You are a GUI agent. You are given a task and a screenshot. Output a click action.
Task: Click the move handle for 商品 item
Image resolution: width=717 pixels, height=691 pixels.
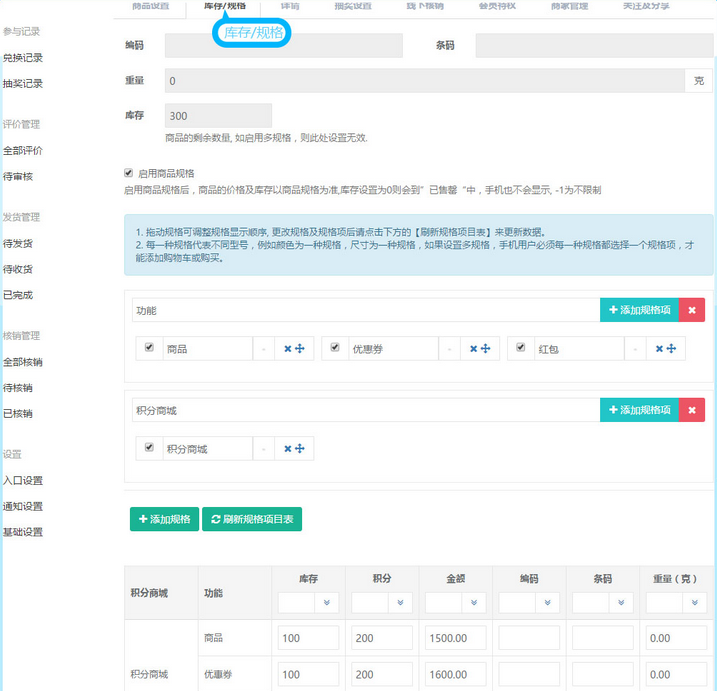pyautogui.click(x=299, y=348)
